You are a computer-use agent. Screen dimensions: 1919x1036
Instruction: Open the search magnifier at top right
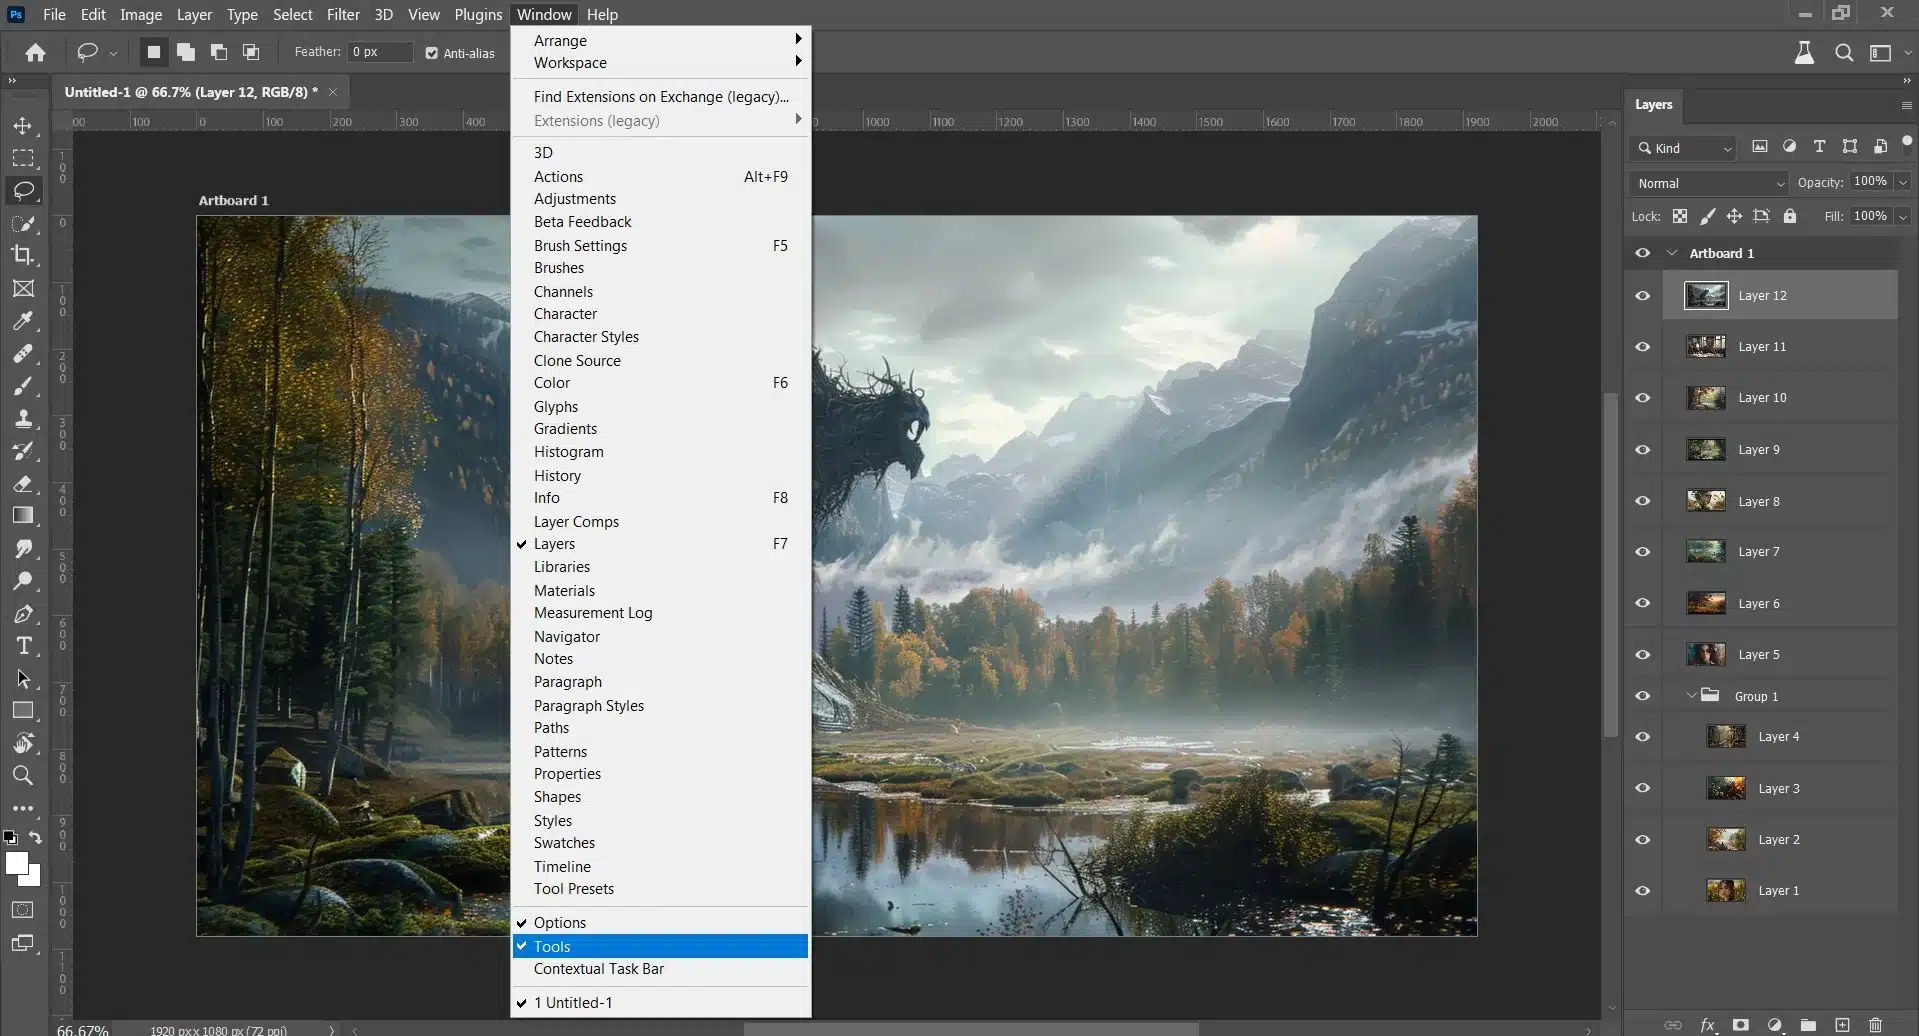[x=1844, y=53]
